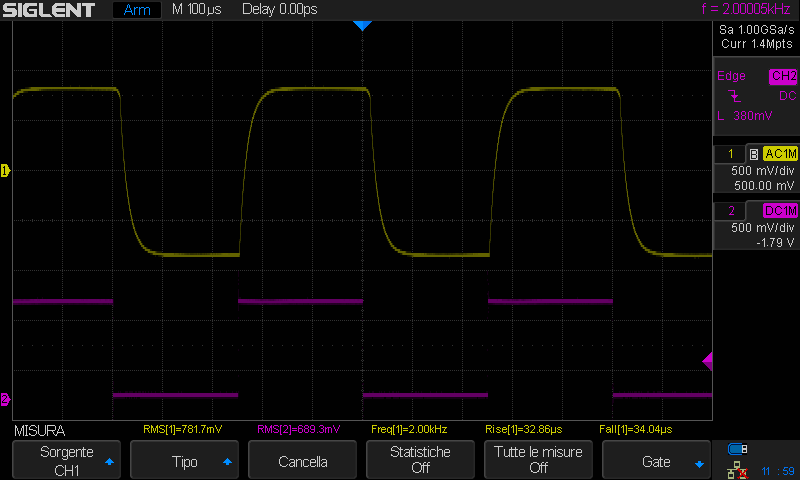This screenshot has height=480, width=800.
Task: Click the MISURA menu title
Action: (39, 431)
